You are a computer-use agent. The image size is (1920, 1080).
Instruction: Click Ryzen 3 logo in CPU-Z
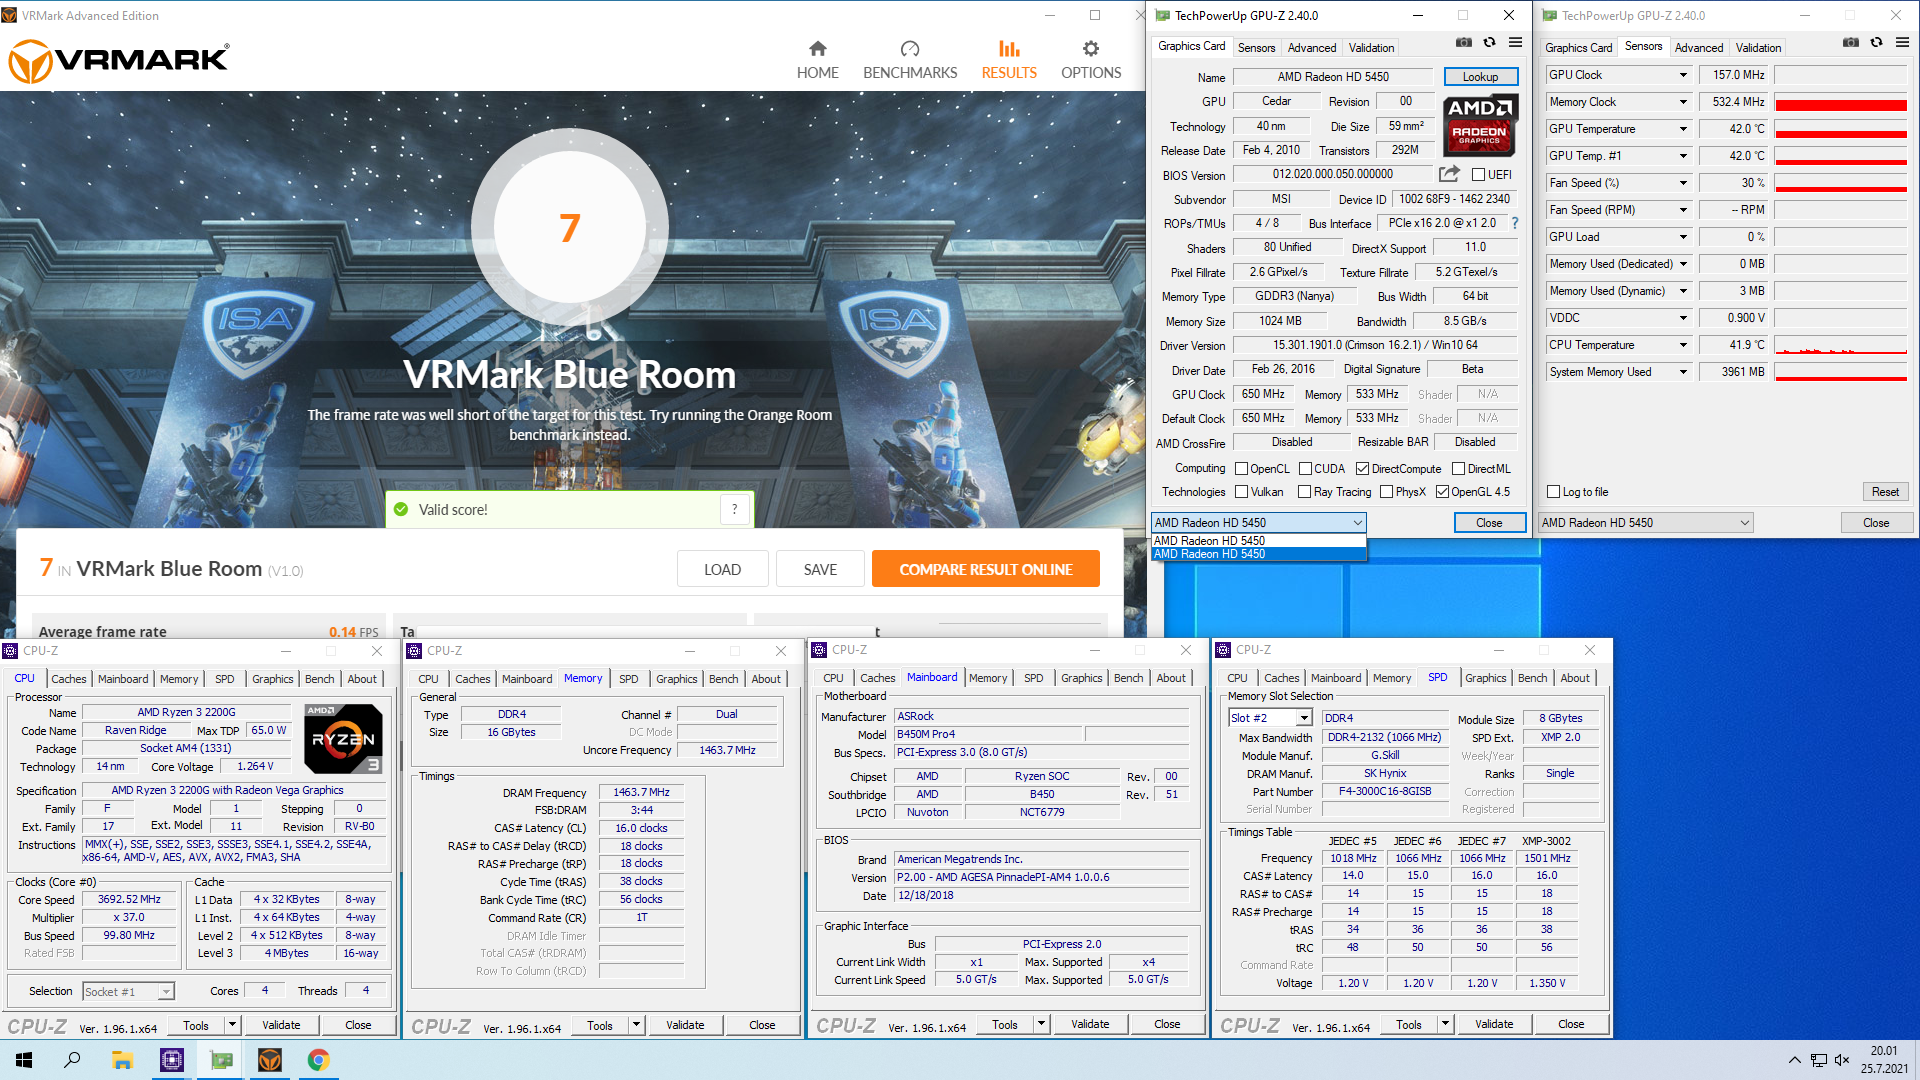[343, 739]
